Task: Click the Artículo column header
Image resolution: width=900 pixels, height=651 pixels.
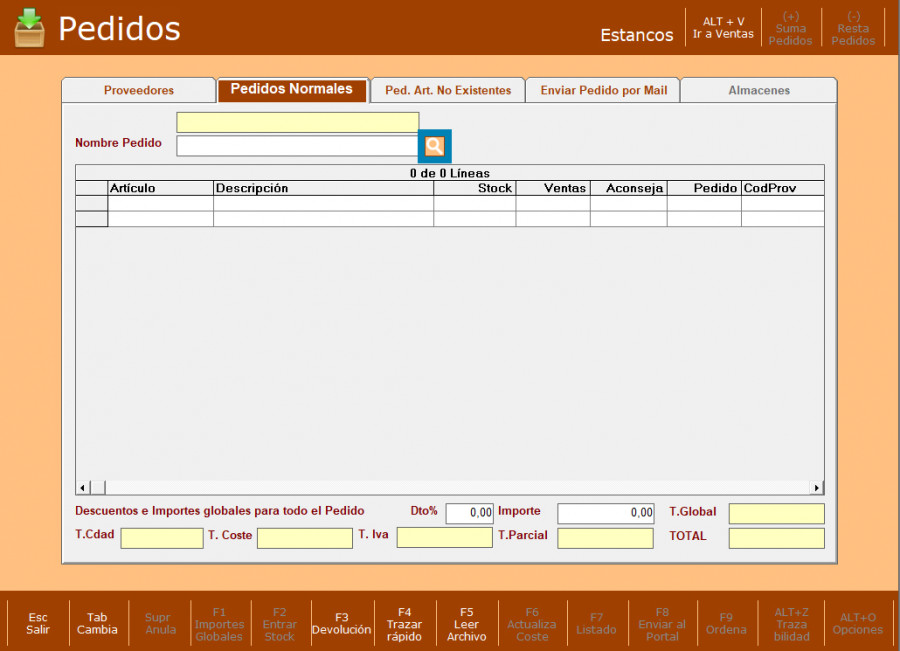Action: tap(160, 188)
